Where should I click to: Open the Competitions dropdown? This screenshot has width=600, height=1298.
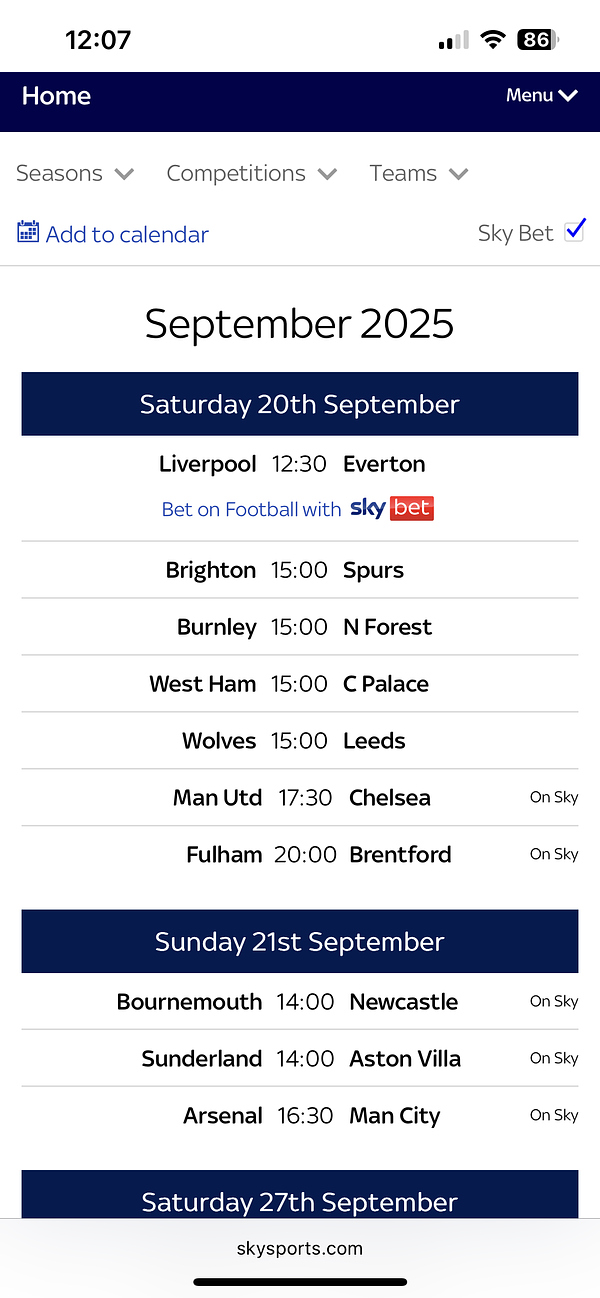point(251,174)
